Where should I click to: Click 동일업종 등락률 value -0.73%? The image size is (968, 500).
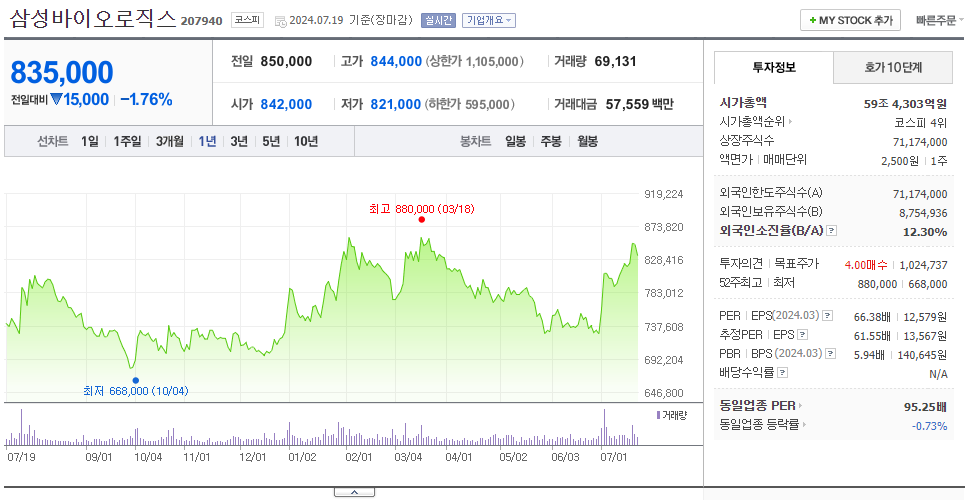point(930,426)
